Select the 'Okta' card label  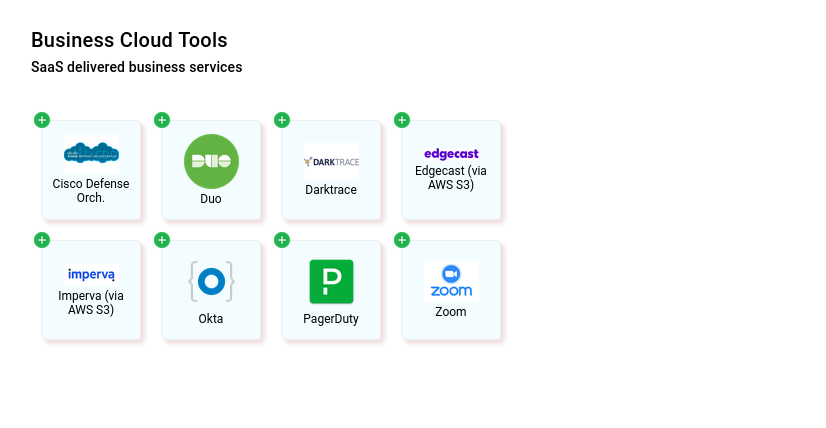point(211,319)
